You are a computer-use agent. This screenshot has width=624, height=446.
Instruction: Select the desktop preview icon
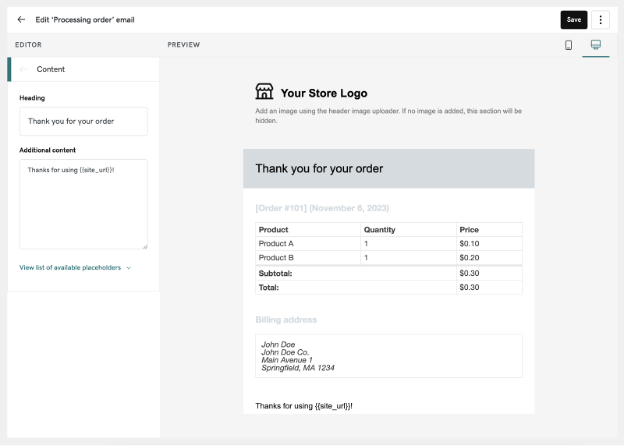point(596,45)
